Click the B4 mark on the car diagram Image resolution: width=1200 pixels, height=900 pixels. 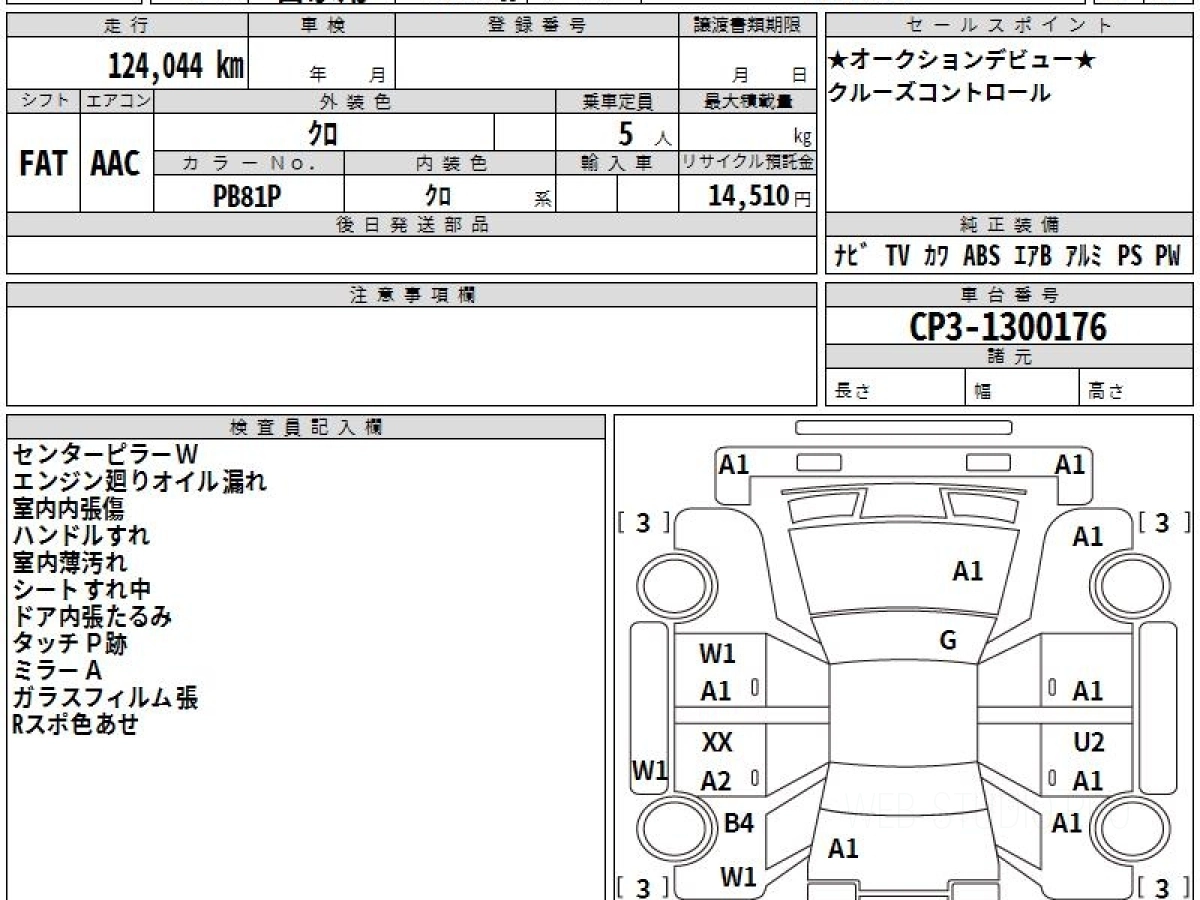(738, 824)
